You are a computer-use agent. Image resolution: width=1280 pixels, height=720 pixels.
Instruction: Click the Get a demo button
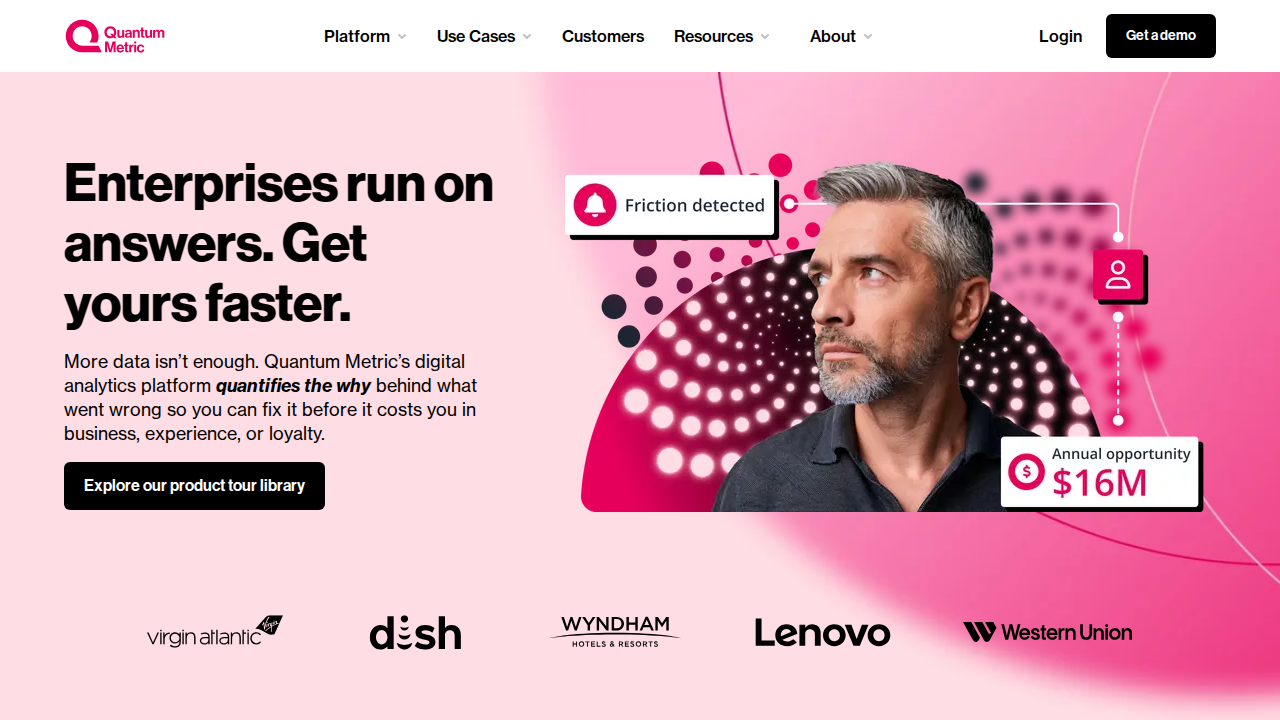(x=1161, y=36)
